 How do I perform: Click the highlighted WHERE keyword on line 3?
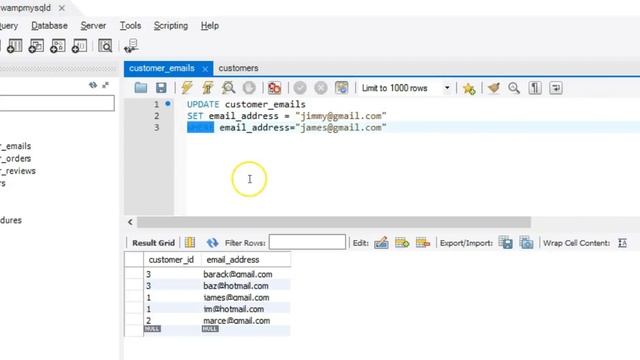200,127
